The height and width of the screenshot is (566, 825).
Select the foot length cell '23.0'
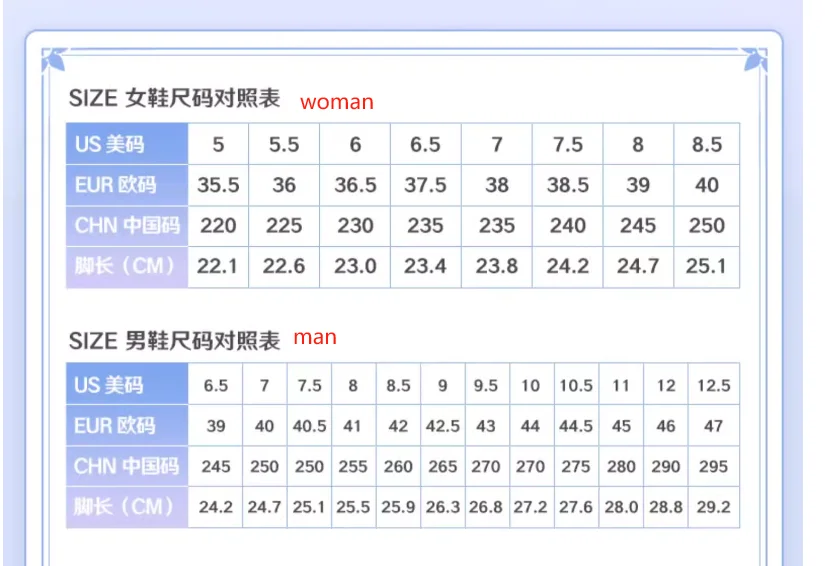pyautogui.click(x=355, y=267)
